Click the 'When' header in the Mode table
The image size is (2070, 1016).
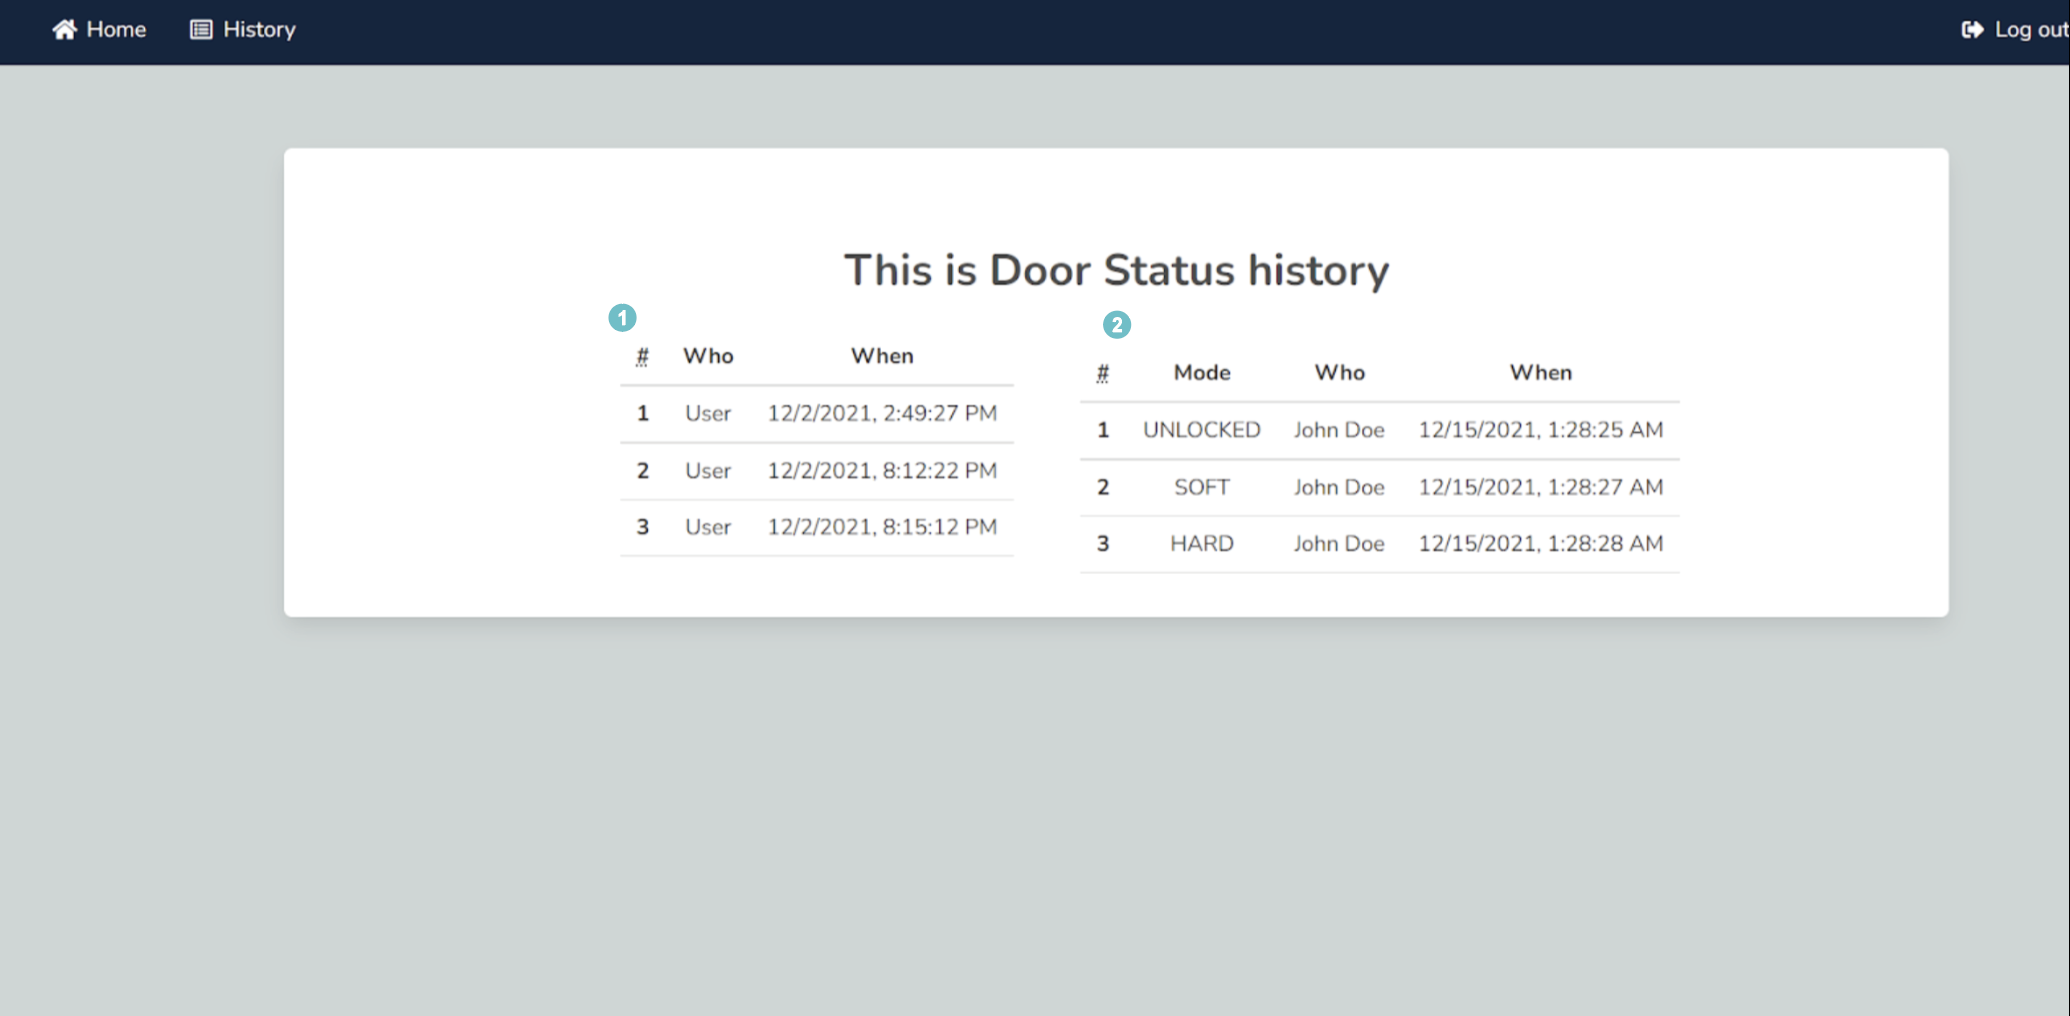(1541, 373)
